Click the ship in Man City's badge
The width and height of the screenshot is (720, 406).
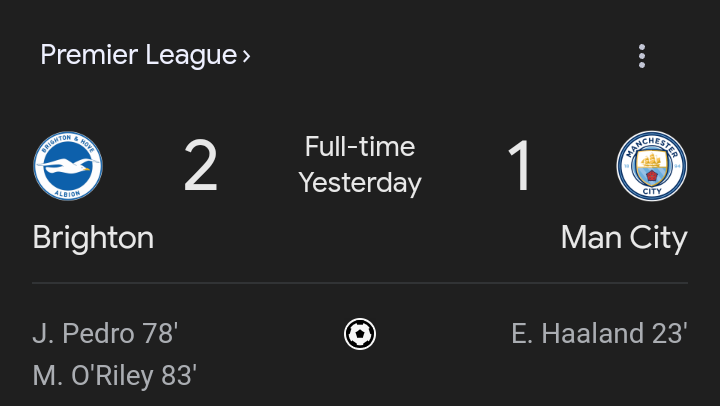click(652, 160)
